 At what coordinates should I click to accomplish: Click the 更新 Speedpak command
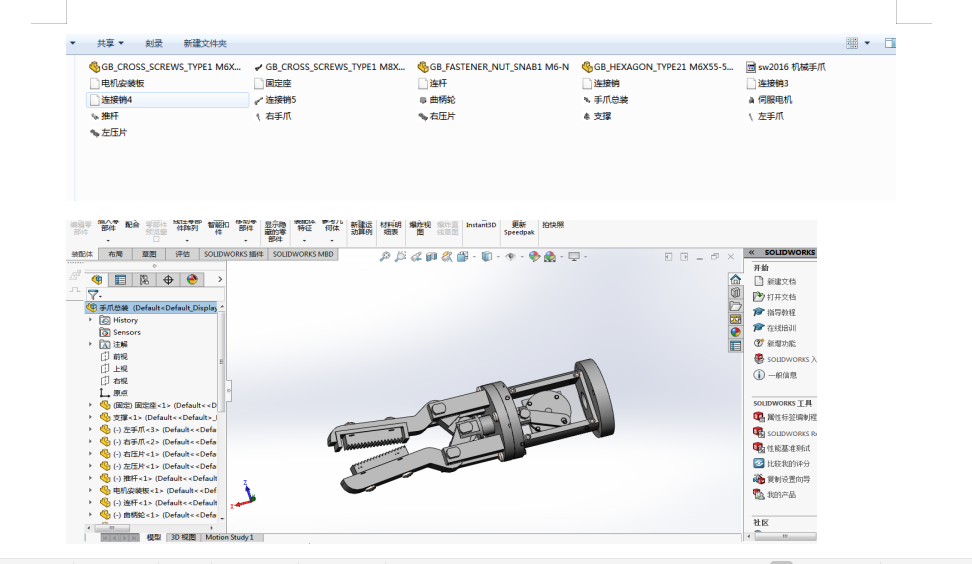click(x=519, y=228)
